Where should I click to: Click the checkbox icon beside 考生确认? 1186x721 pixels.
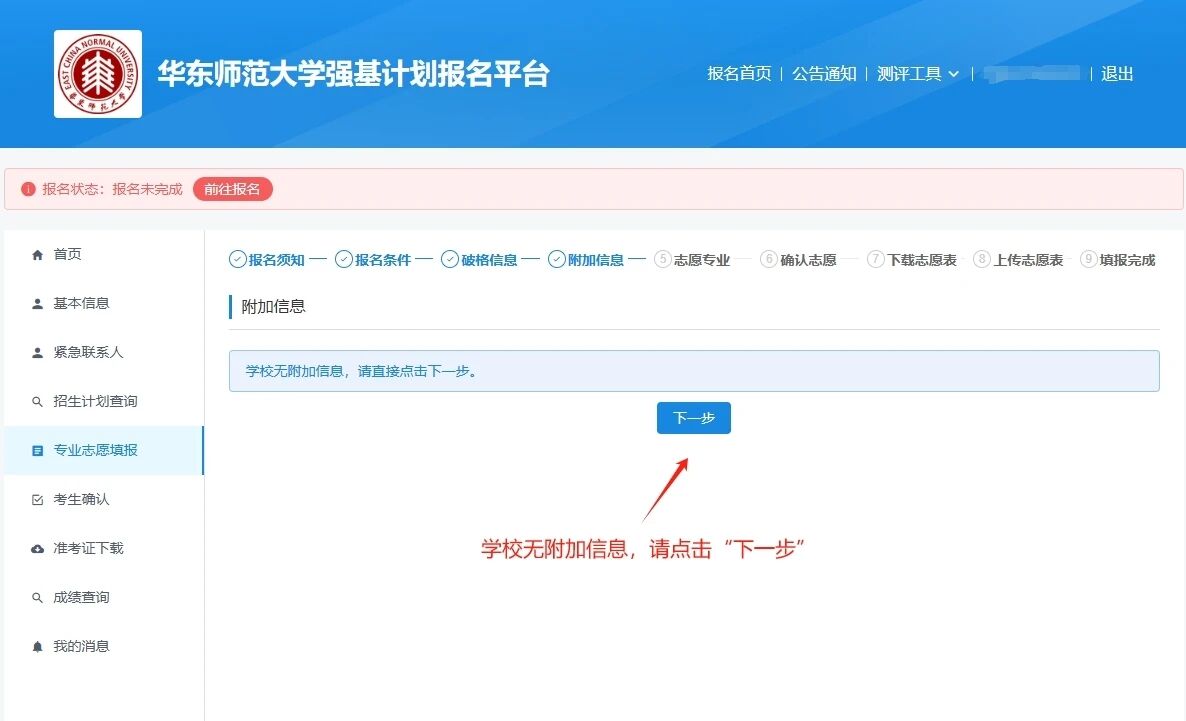click(x=38, y=500)
